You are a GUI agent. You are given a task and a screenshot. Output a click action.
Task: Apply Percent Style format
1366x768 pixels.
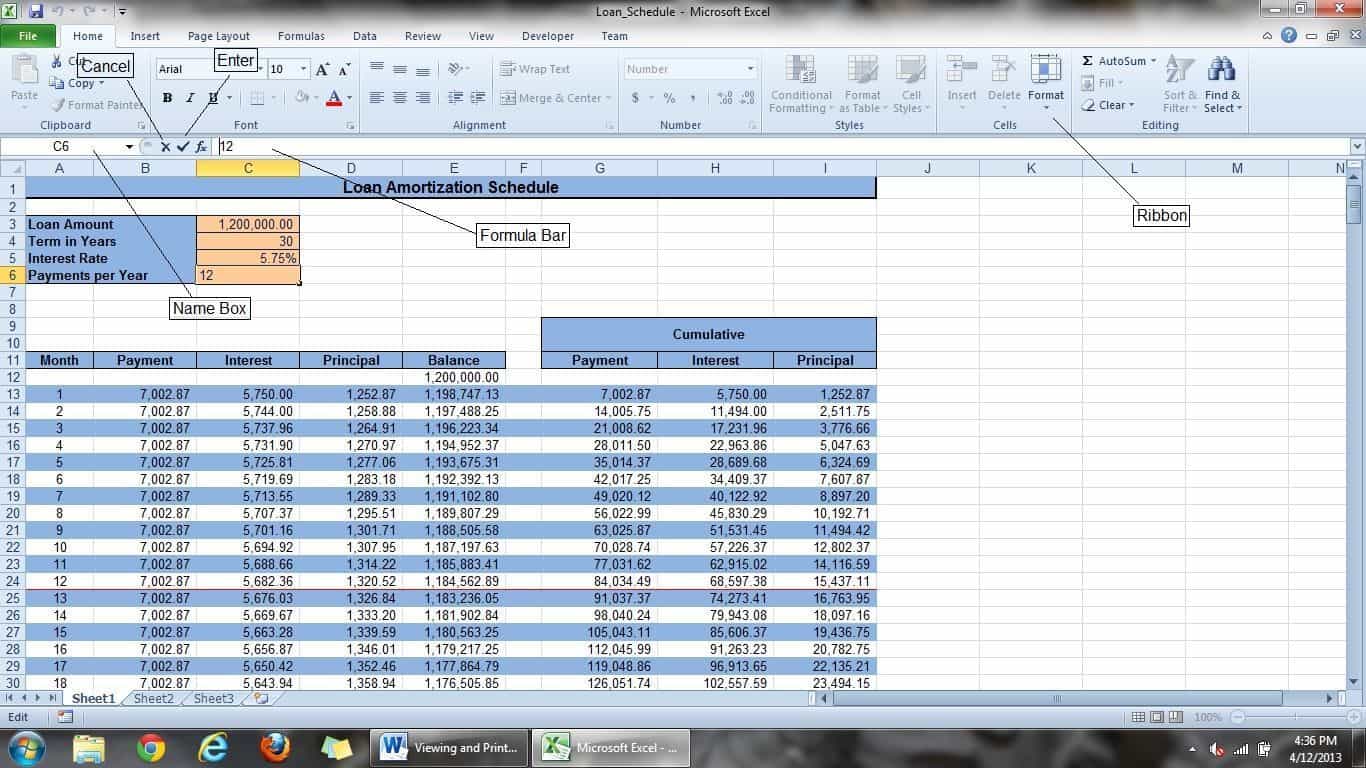pos(669,98)
